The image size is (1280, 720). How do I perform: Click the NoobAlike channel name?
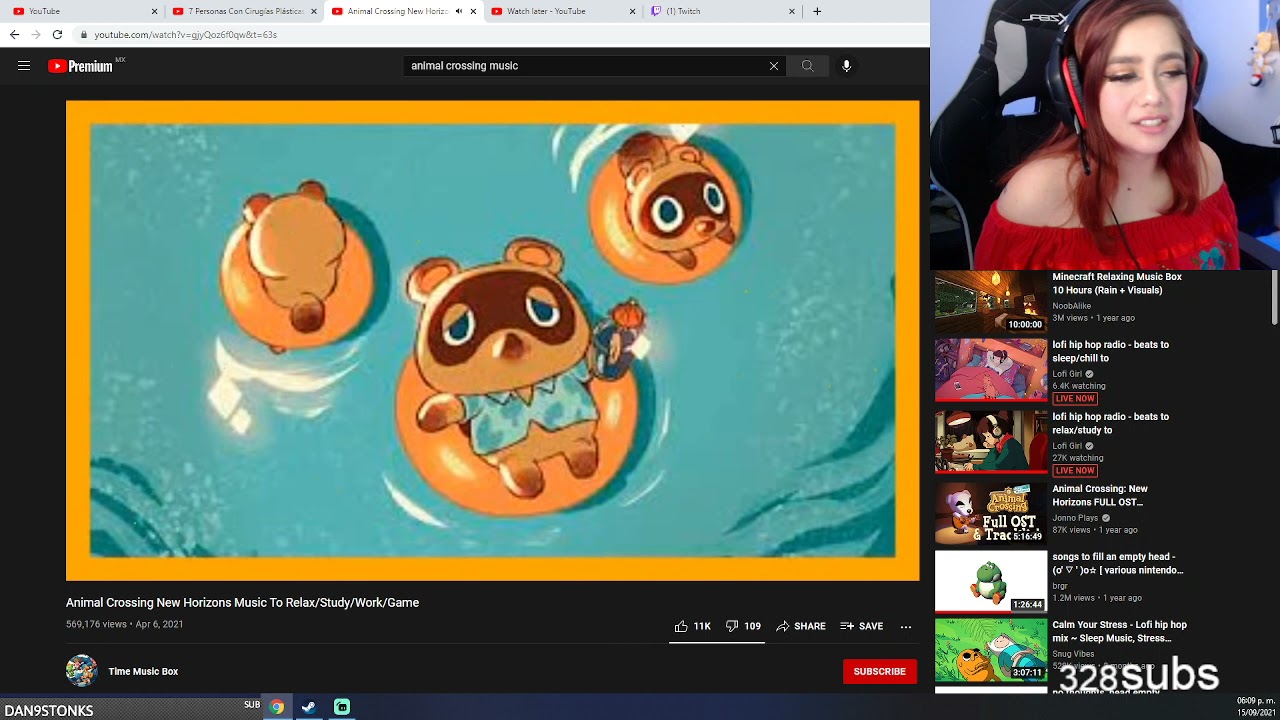(x=1071, y=306)
